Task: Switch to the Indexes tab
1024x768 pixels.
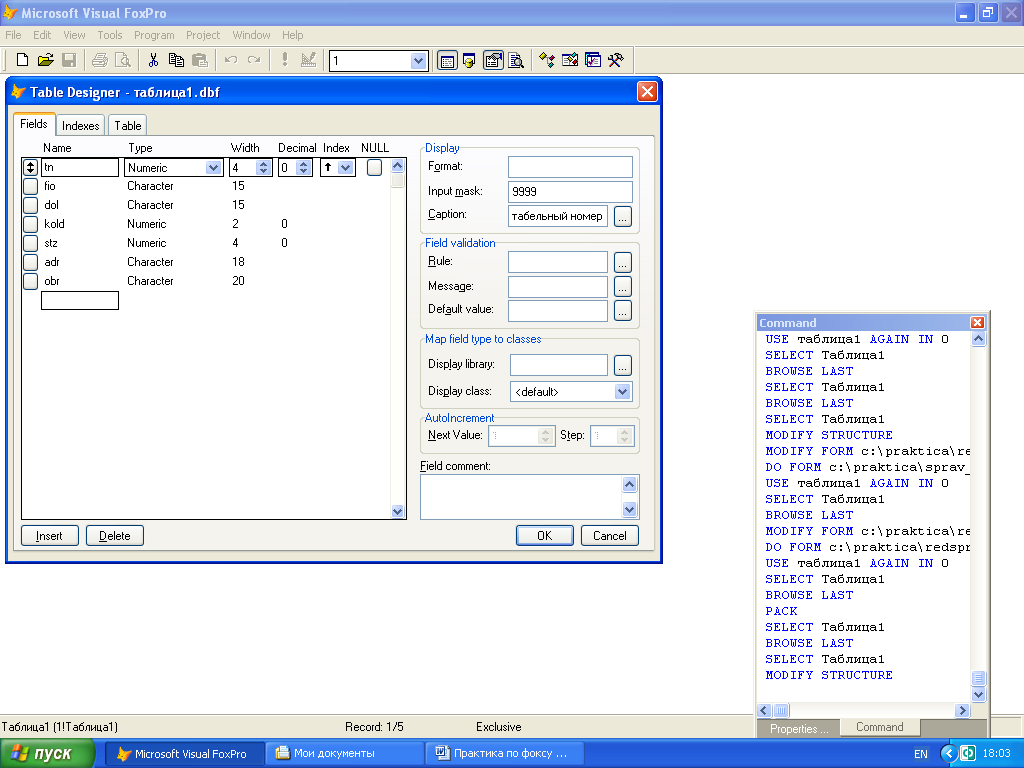Action: pyautogui.click(x=80, y=125)
